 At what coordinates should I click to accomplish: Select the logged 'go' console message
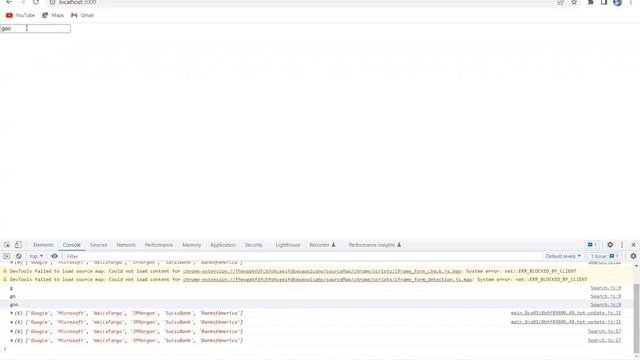[x=13, y=296]
